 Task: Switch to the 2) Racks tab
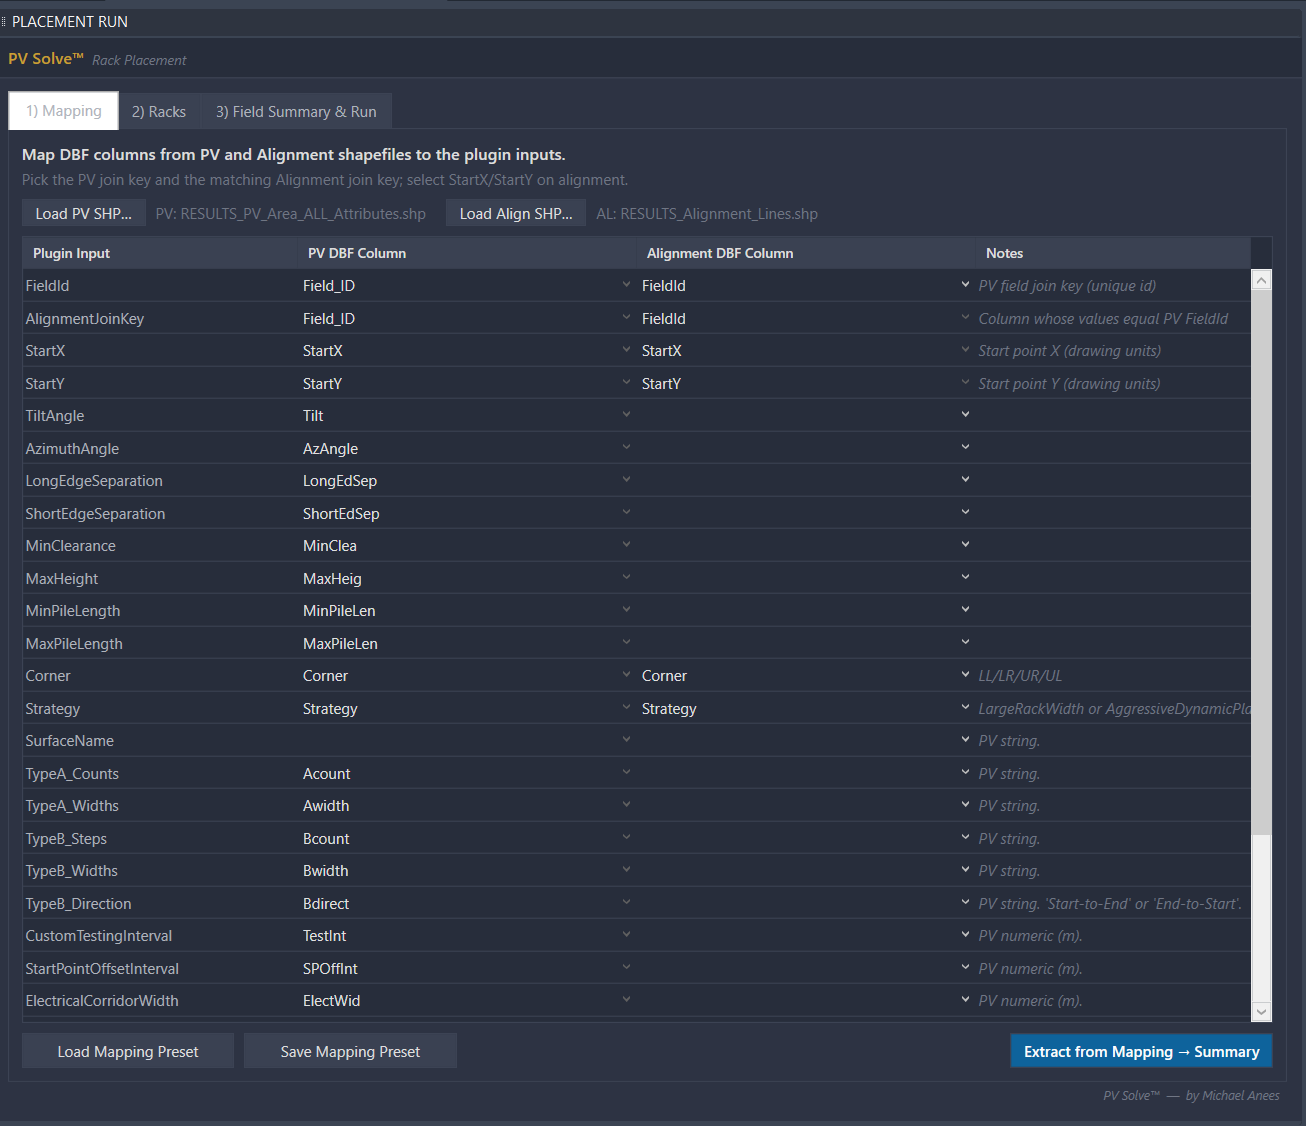159,112
